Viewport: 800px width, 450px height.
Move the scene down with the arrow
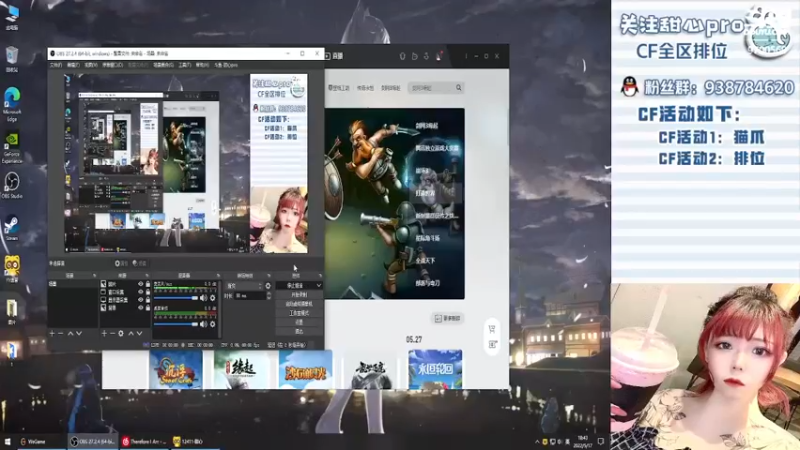pyautogui.click(x=79, y=333)
